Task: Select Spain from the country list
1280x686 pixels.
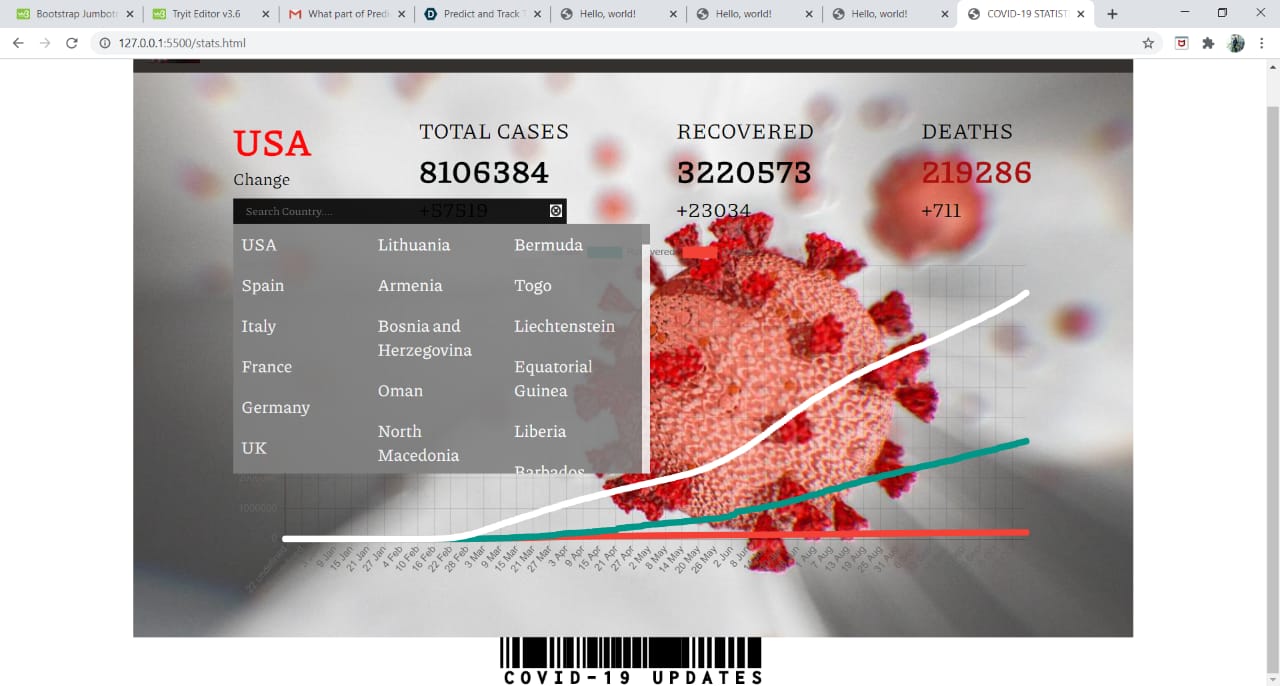Action: (263, 286)
